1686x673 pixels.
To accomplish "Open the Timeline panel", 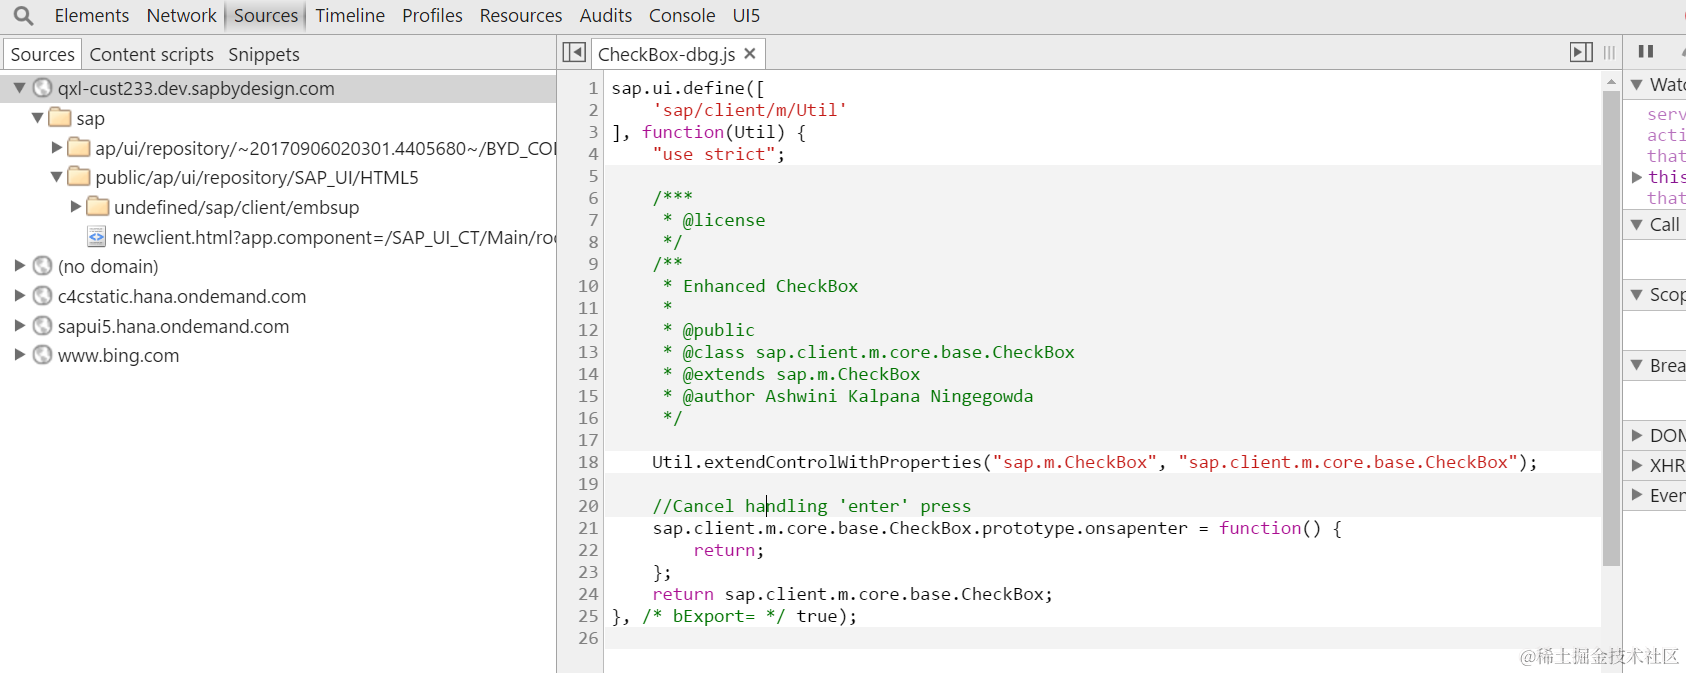I will [350, 16].
